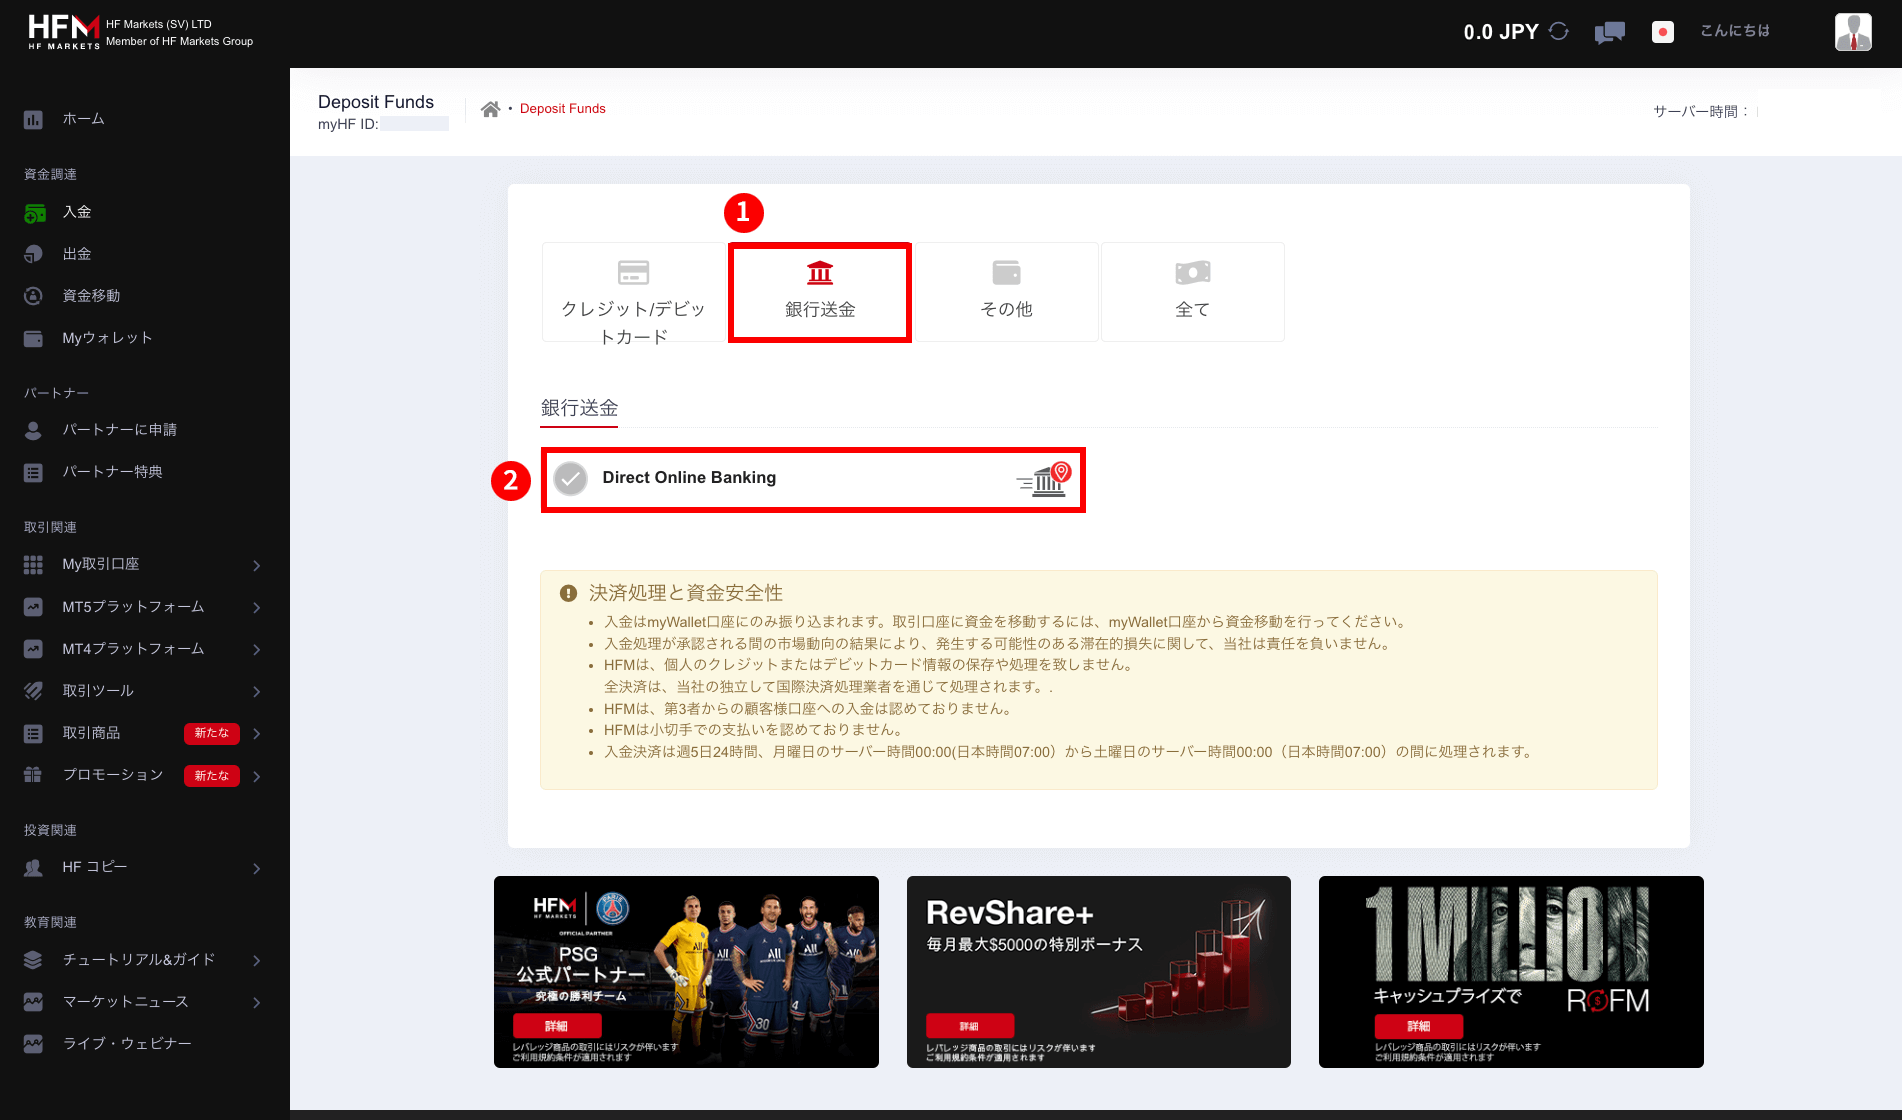Screen dimensions: 1902x1120
Task: Click the home breadcrumb icon
Action: pyautogui.click(x=490, y=108)
